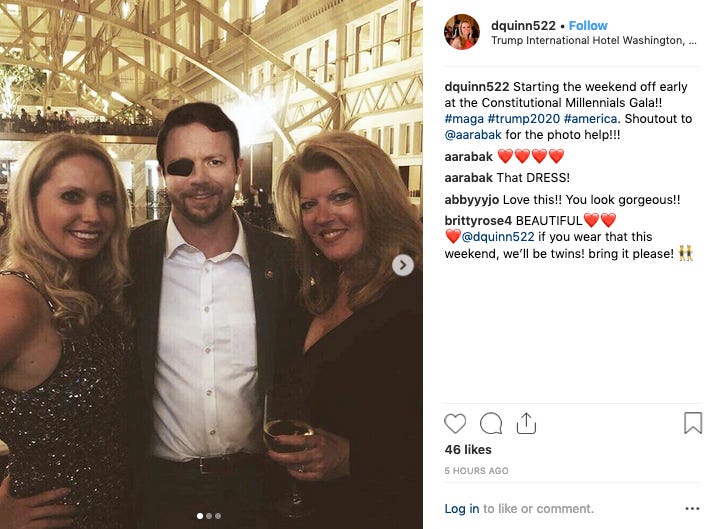717x529 pixels.
Task: Open the Trump International Hotel location link
Action: tap(594, 41)
